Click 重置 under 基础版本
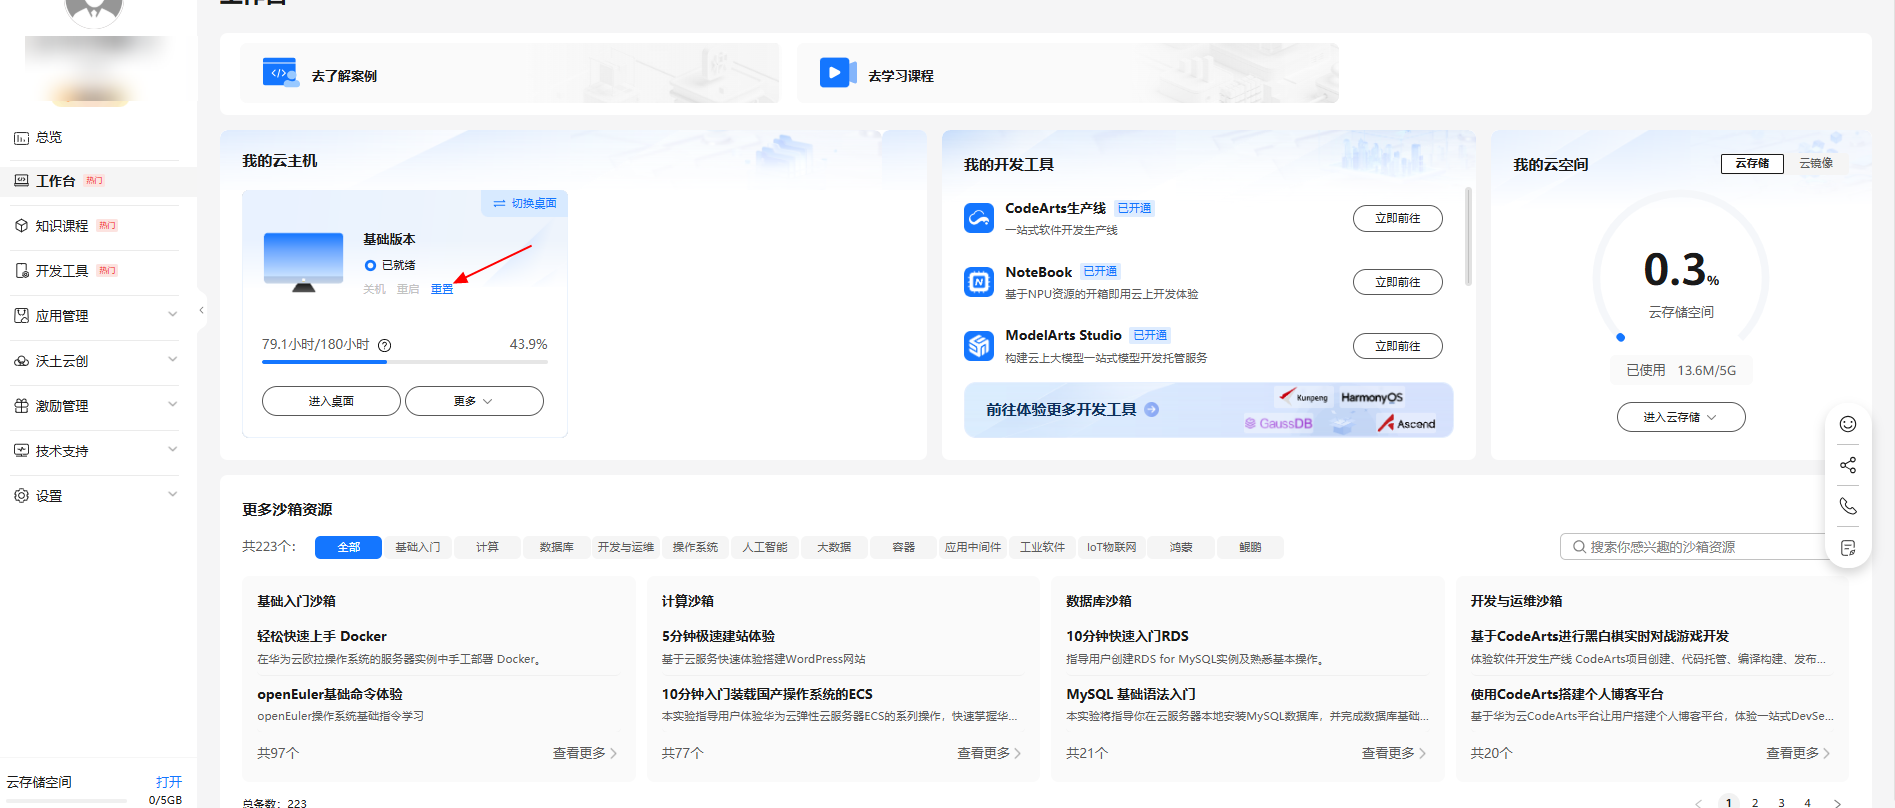1895x808 pixels. point(442,289)
